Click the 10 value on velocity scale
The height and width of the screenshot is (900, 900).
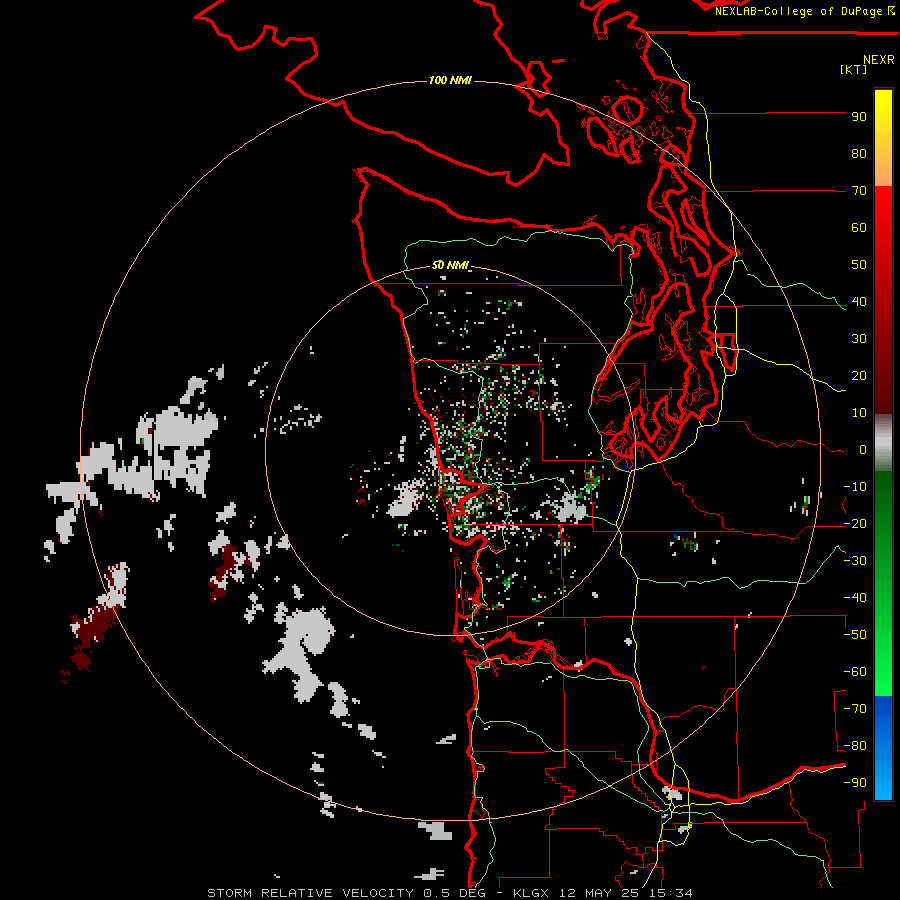click(x=859, y=413)
